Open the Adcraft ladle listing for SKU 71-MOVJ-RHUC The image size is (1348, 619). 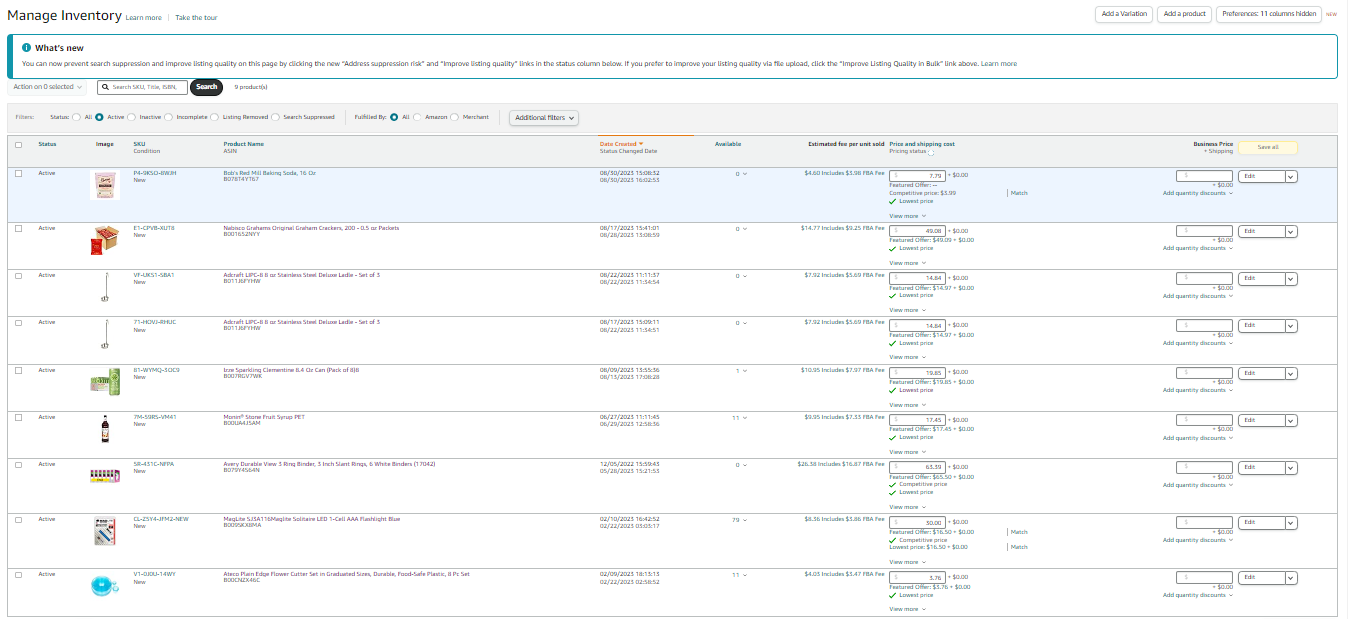click(x=301, y=322)
